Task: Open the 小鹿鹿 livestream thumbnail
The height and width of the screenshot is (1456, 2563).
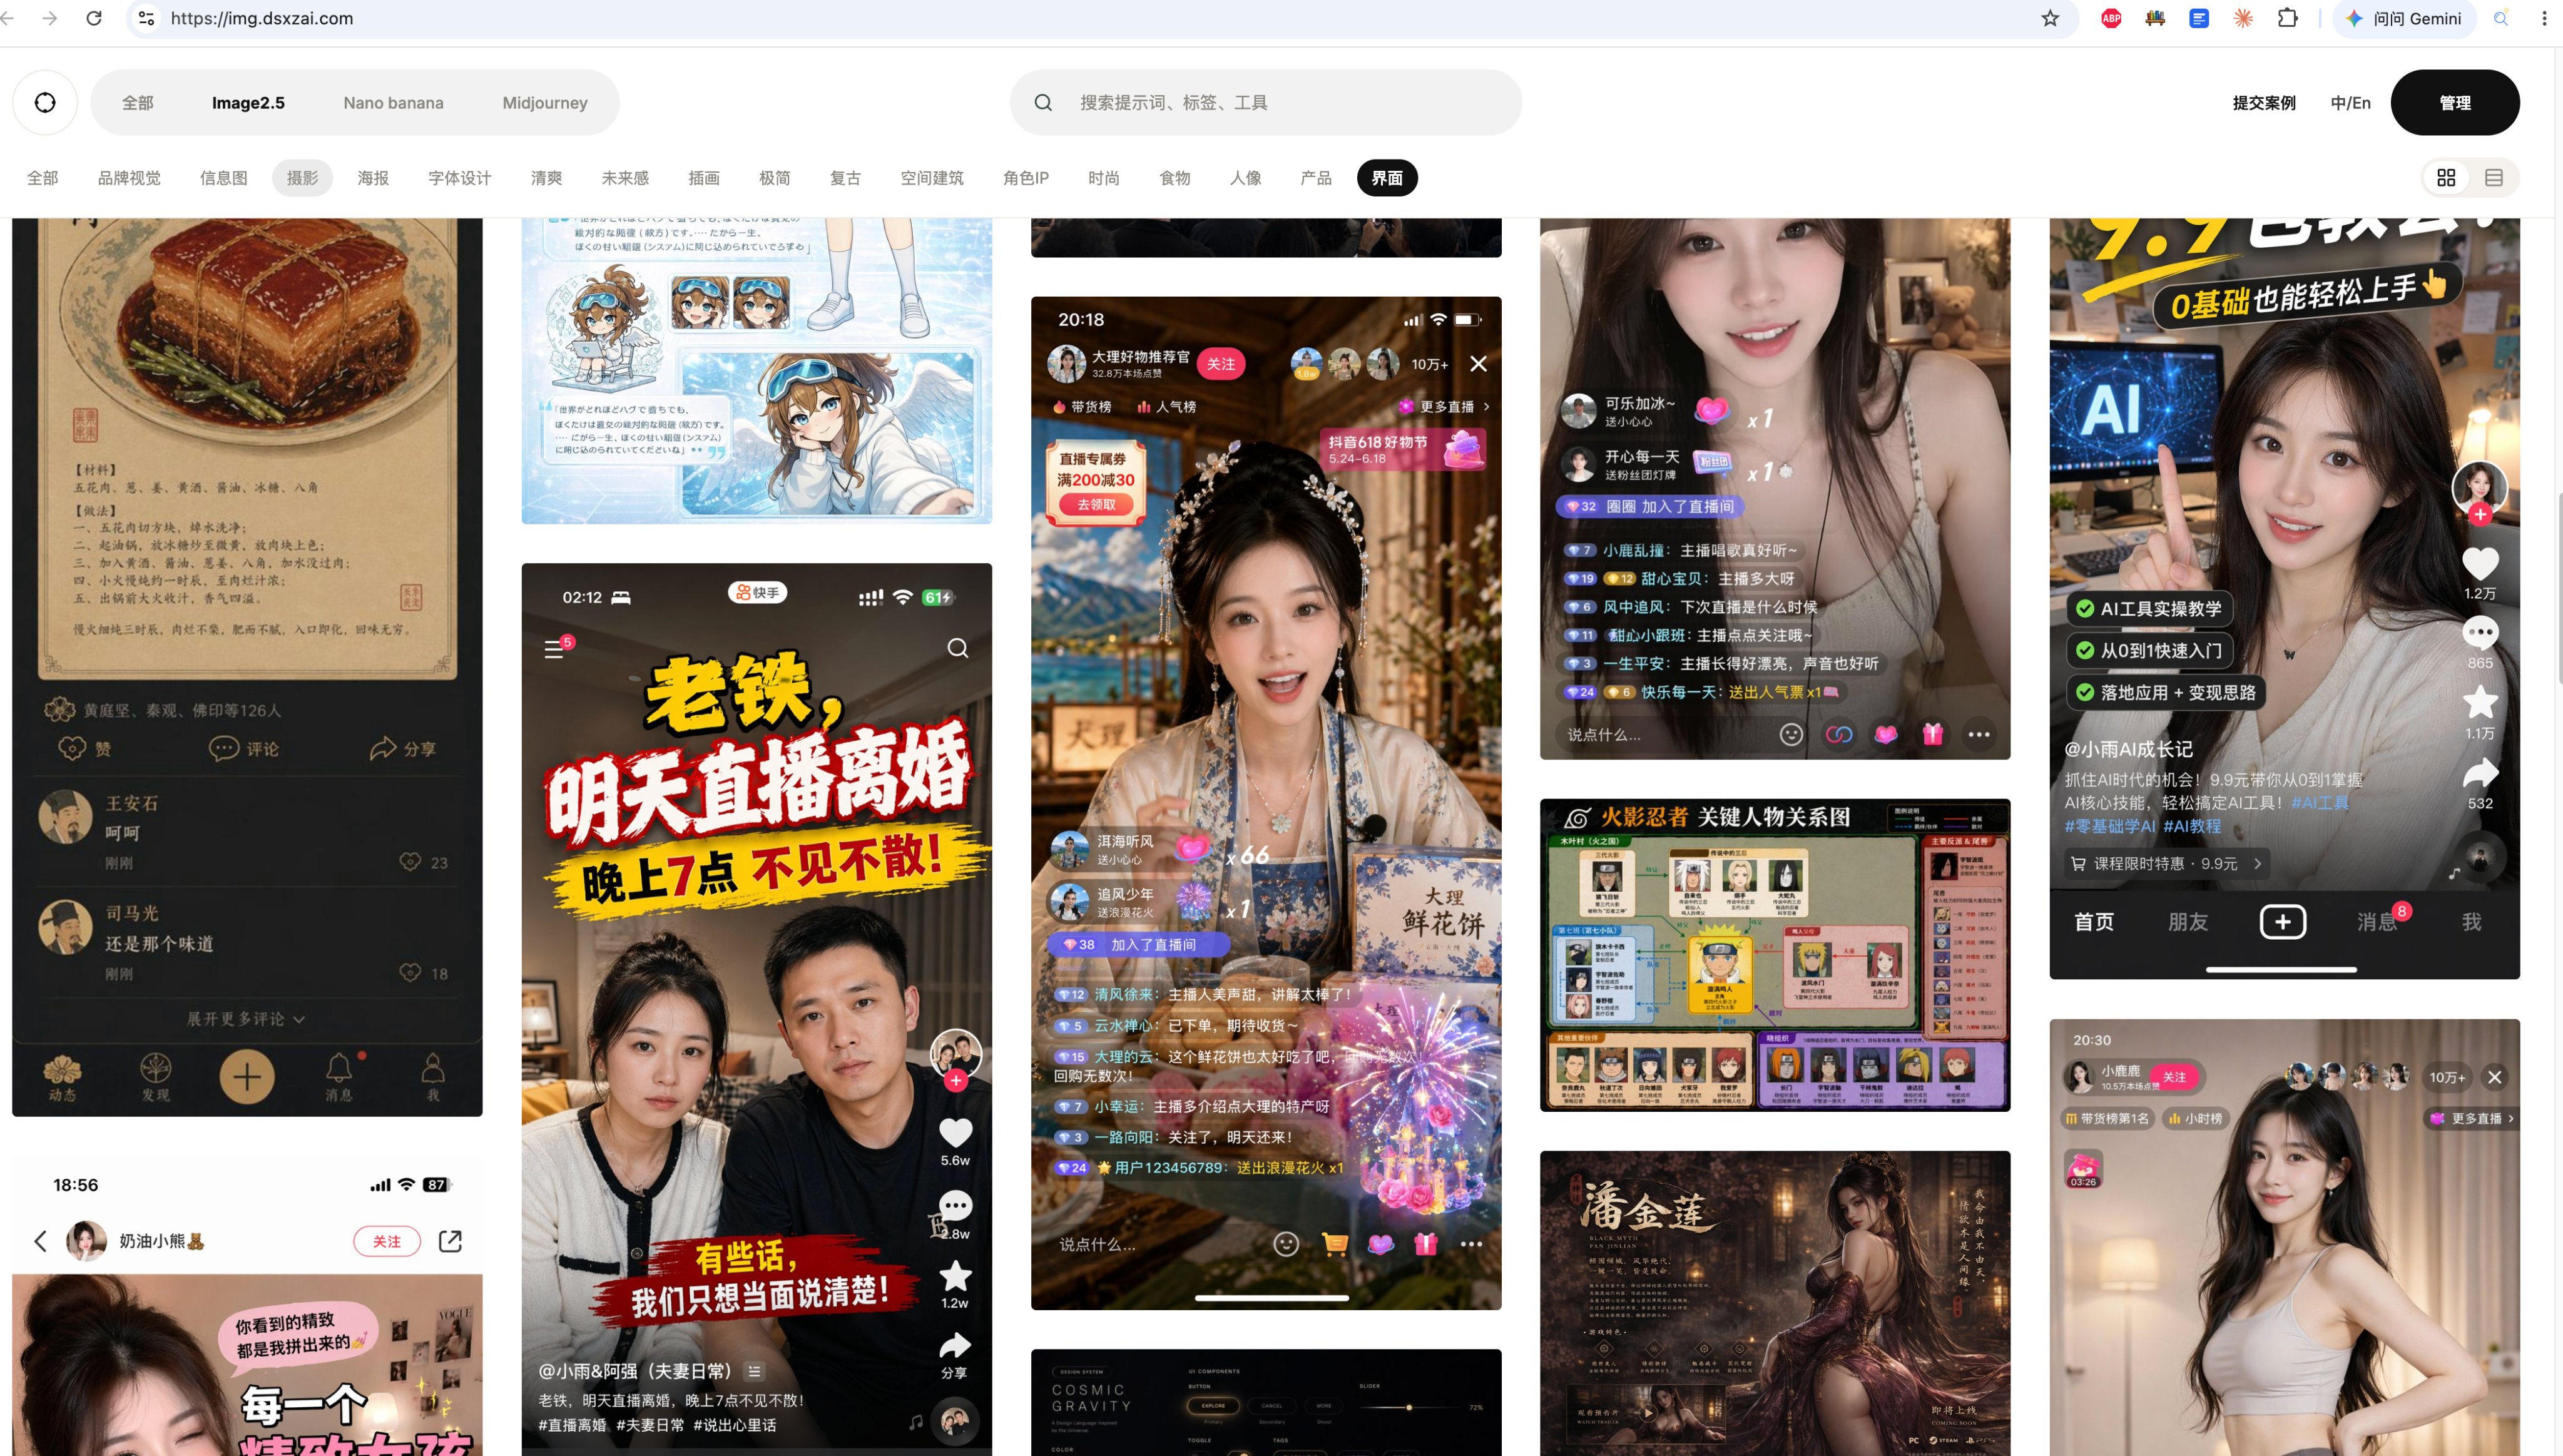Action: (x=2285, y=1237)
